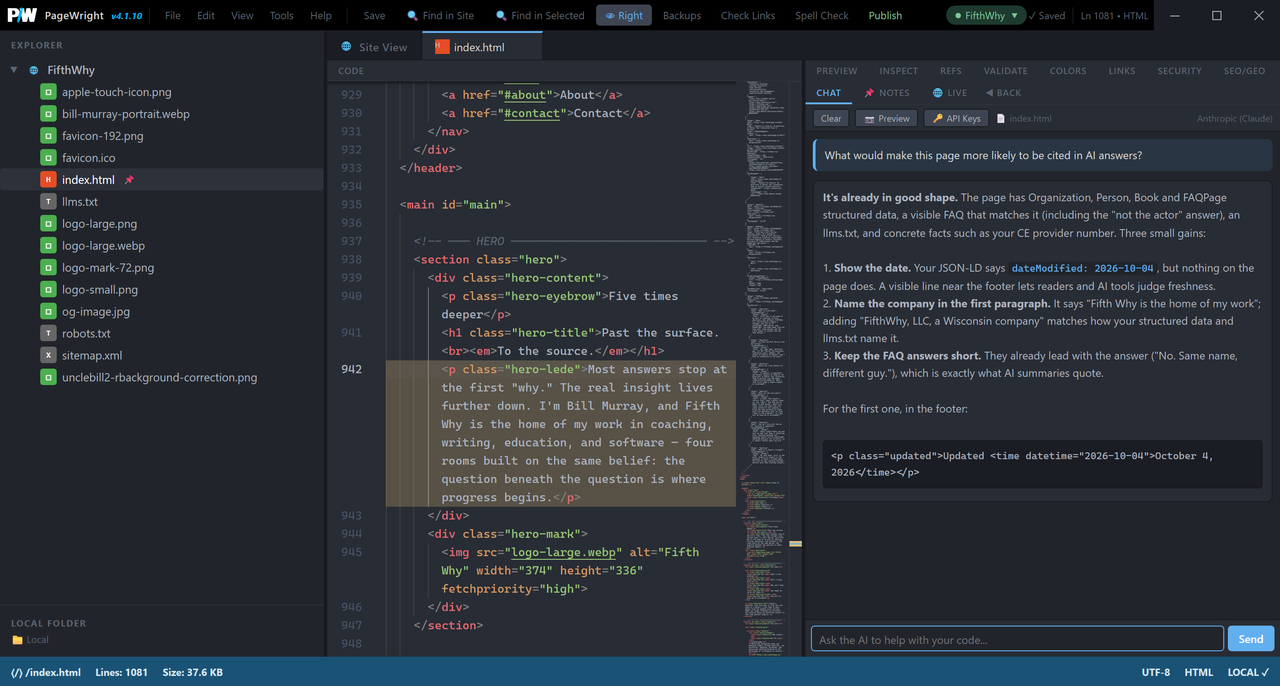
Task: Click the Save toolbar button
Action: [x=374, y=16]
